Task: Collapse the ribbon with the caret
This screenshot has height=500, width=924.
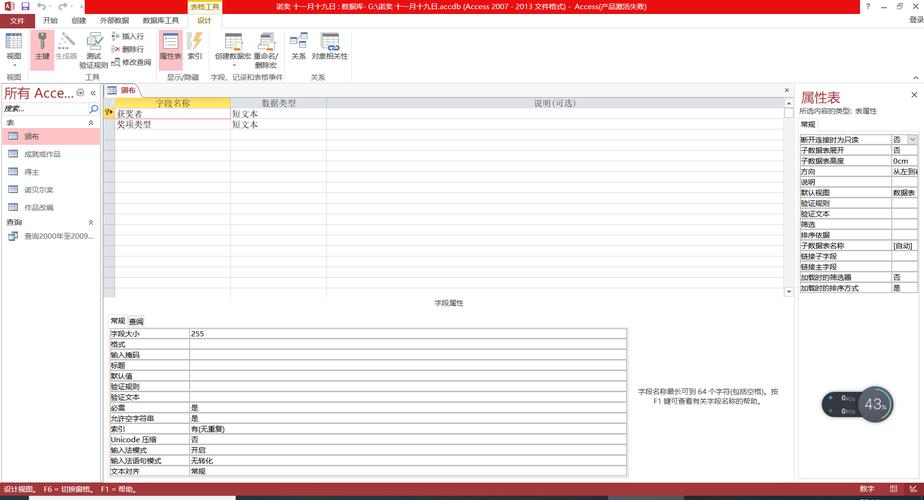Action: point(915,78)
